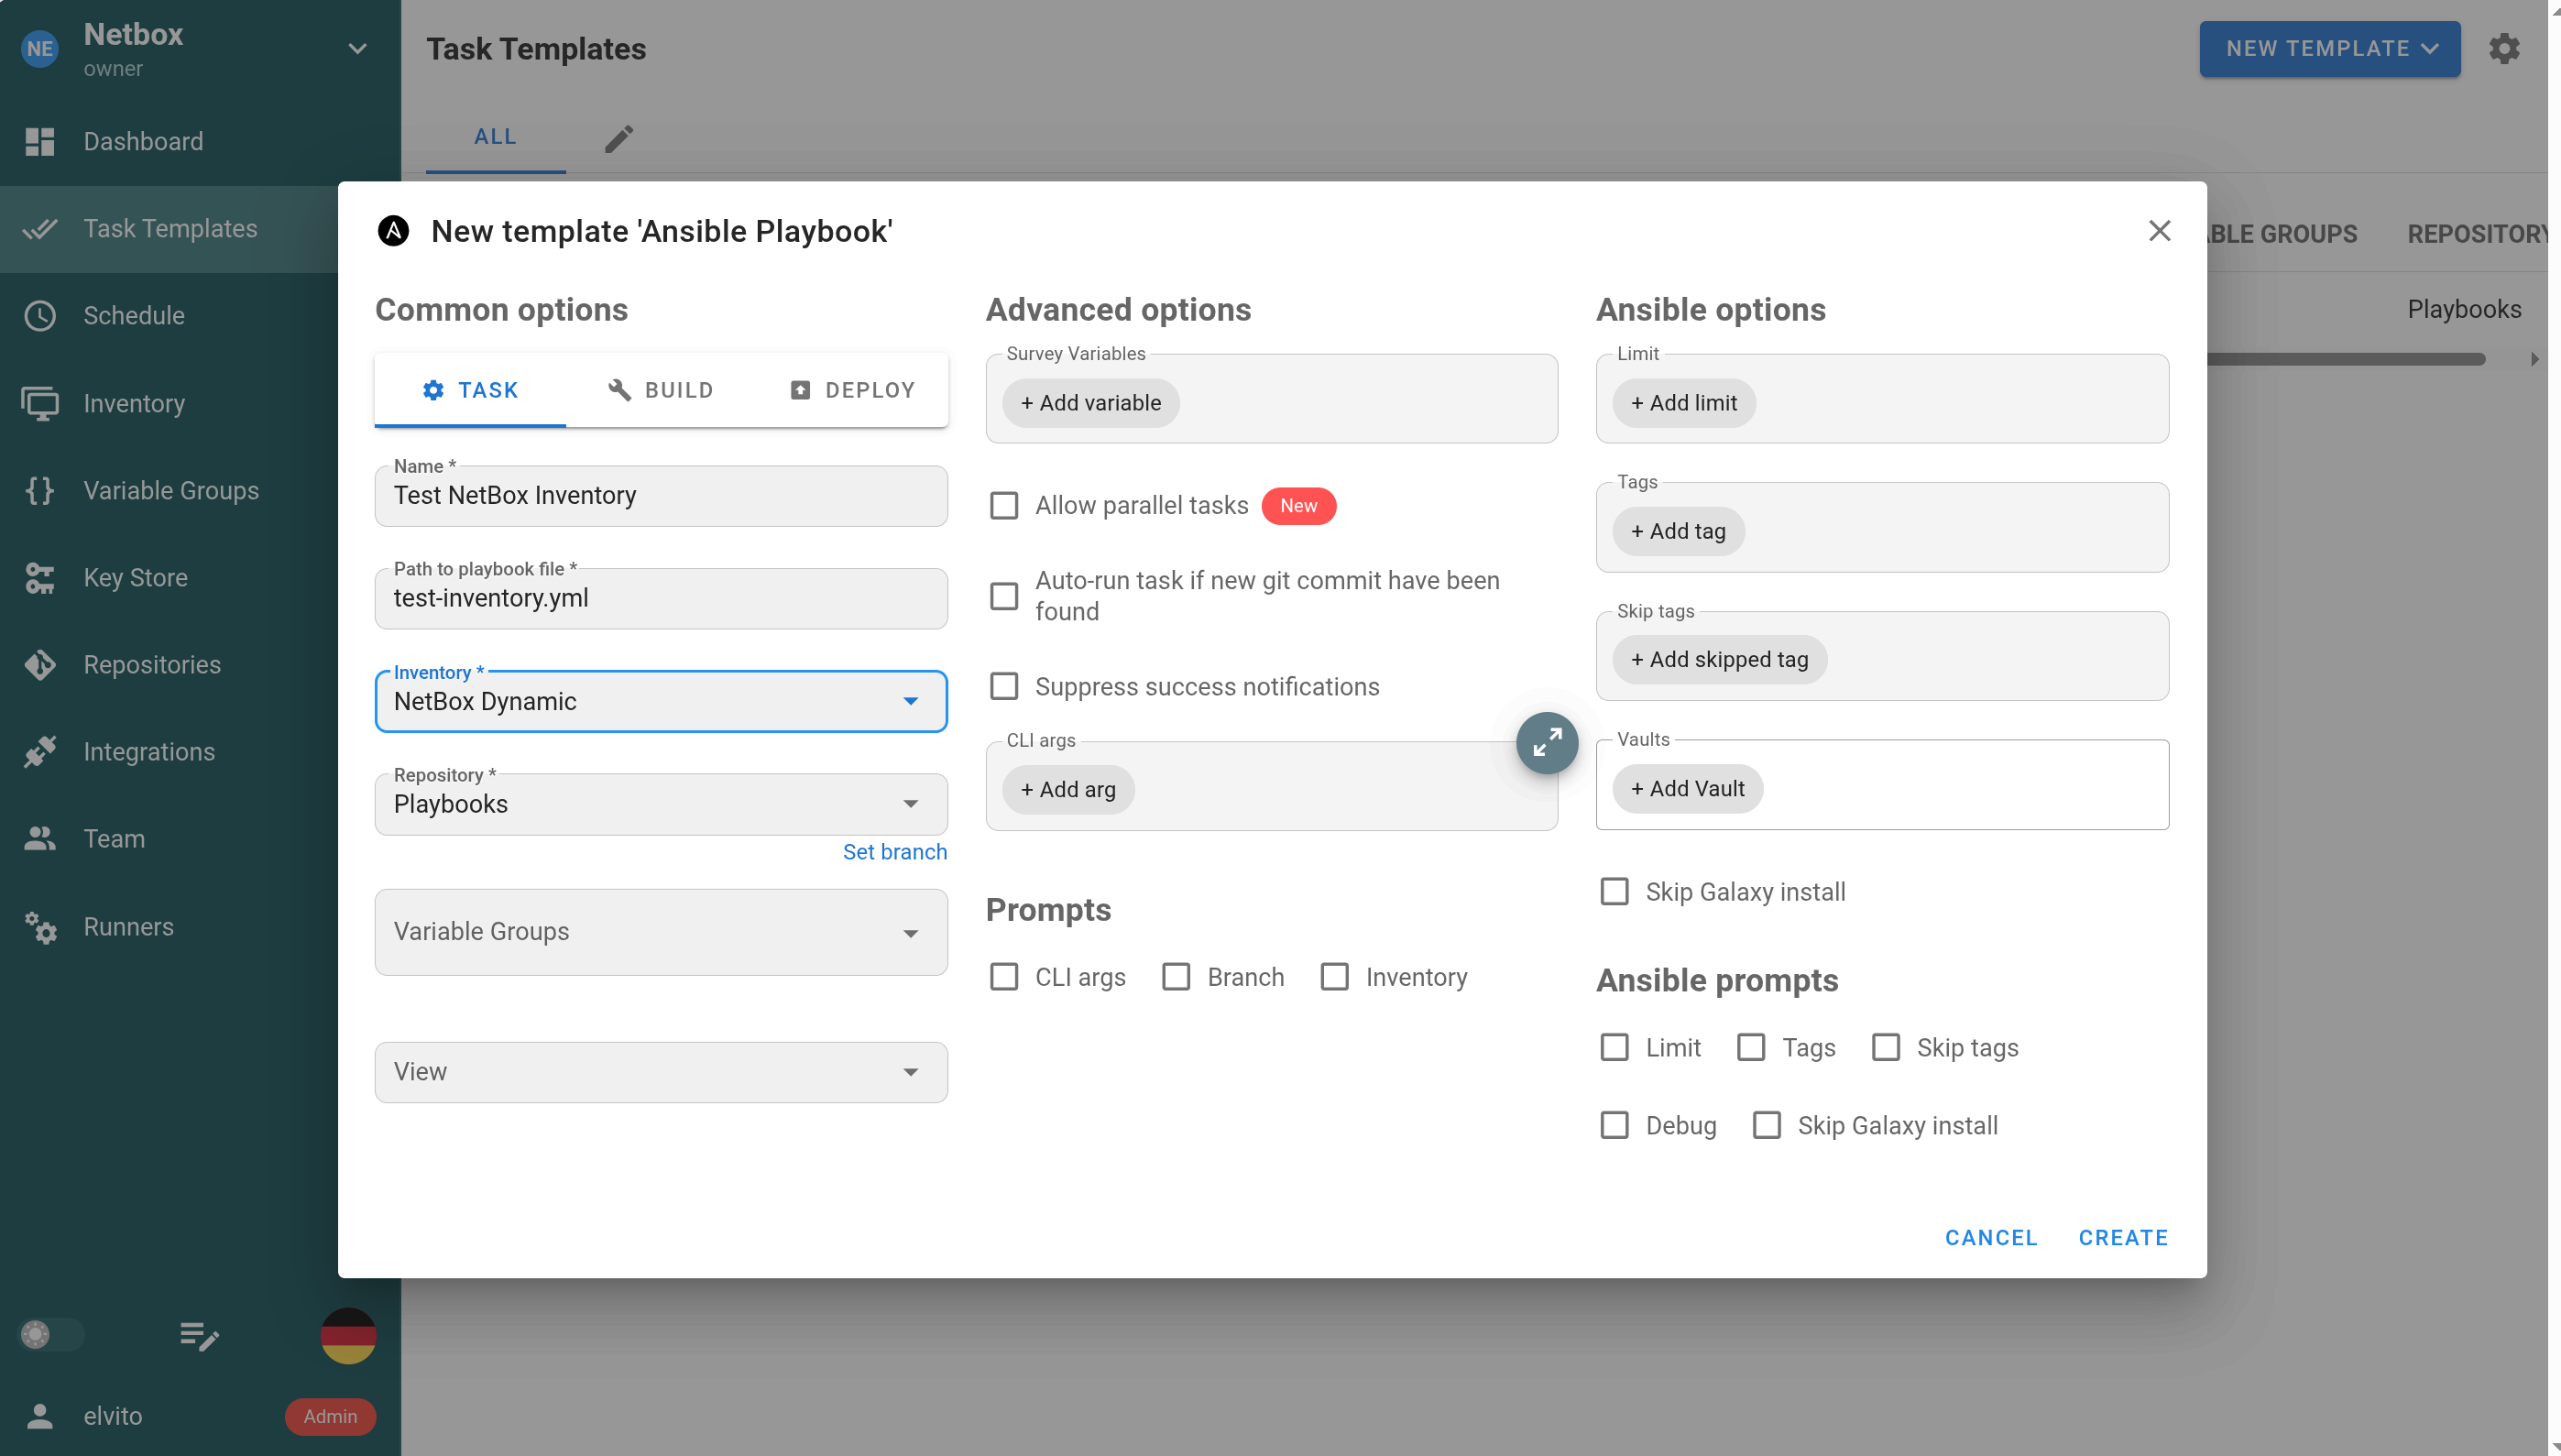Click the scroll-right arrow in the background table
The width and height of the screenshot is (2561, 1456).
coord(2535,359)
